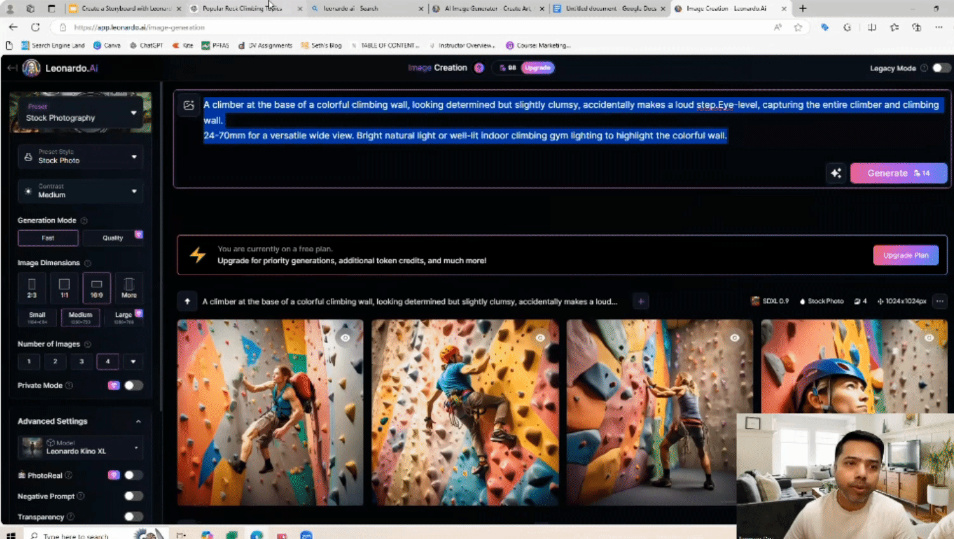Click the Leonardo.Ai back arrow in header
The height and width of the screenshot is (539, 954).
12,68
